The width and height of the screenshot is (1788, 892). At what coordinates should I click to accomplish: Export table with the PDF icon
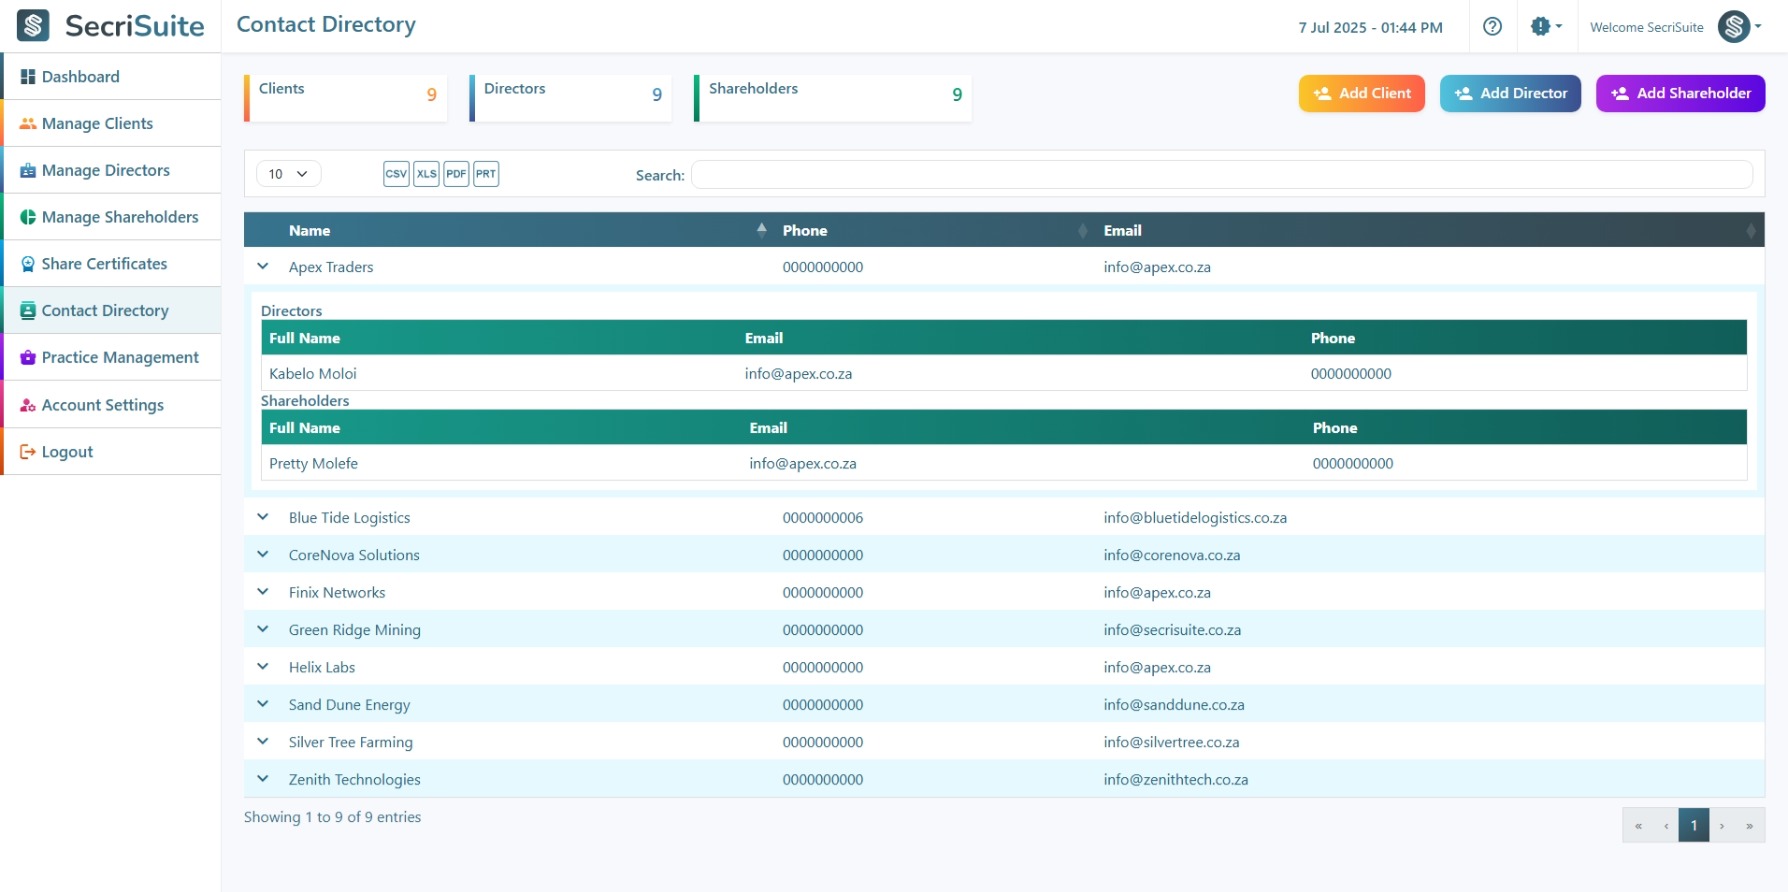[x=456, y=174]
